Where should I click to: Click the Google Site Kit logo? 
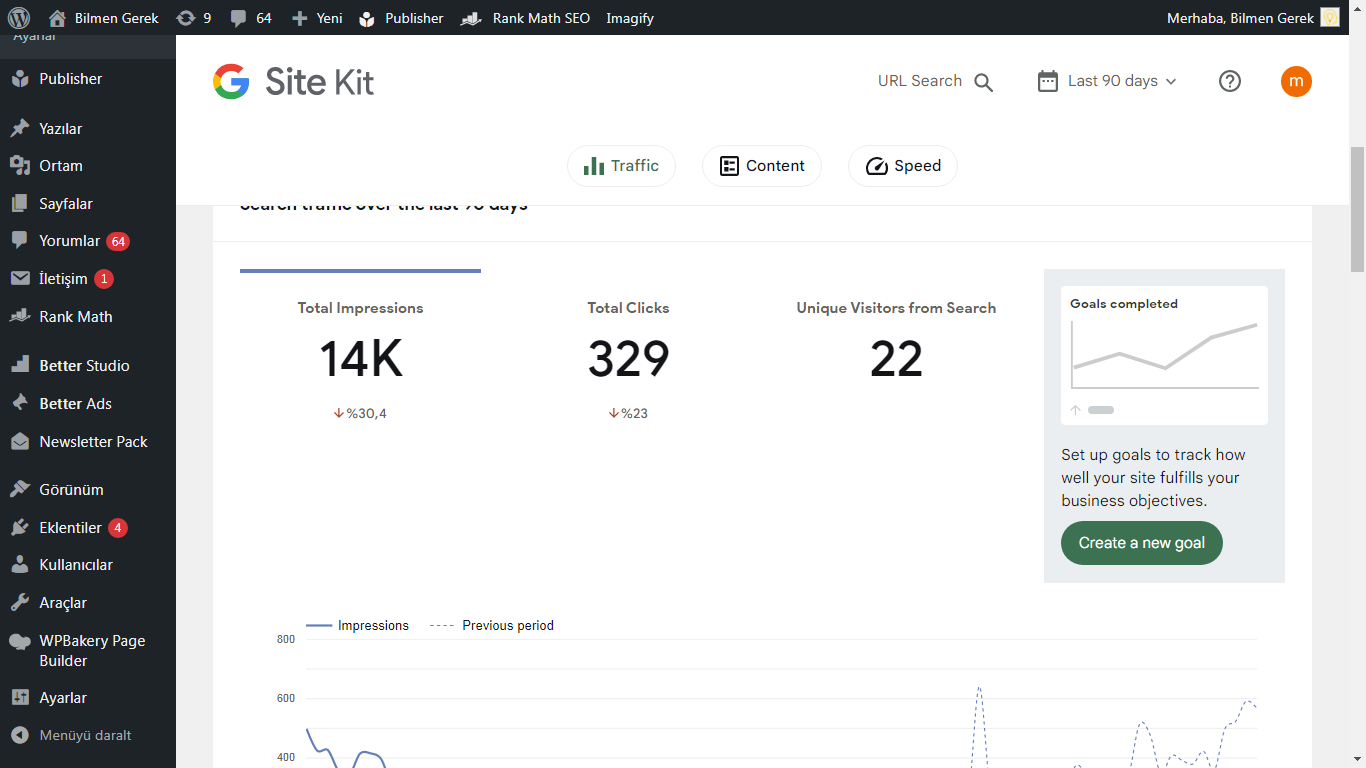(293, 81)
